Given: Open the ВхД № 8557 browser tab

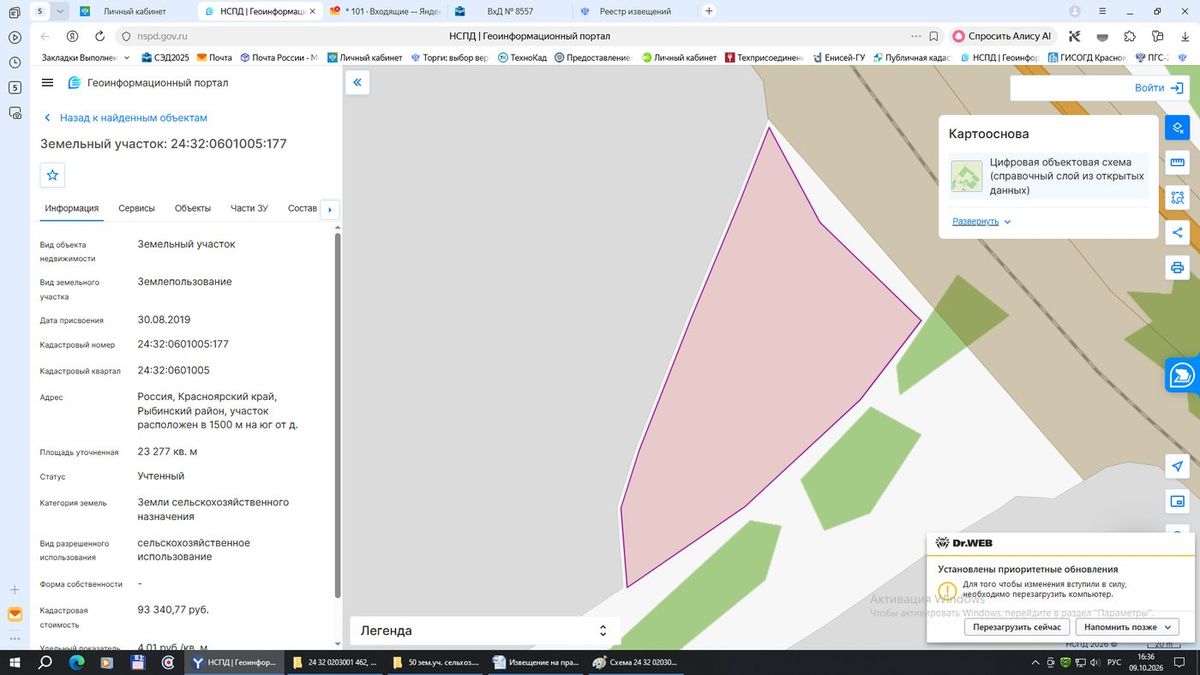Looking at the screenshot, I should click(x=510, y=11).
